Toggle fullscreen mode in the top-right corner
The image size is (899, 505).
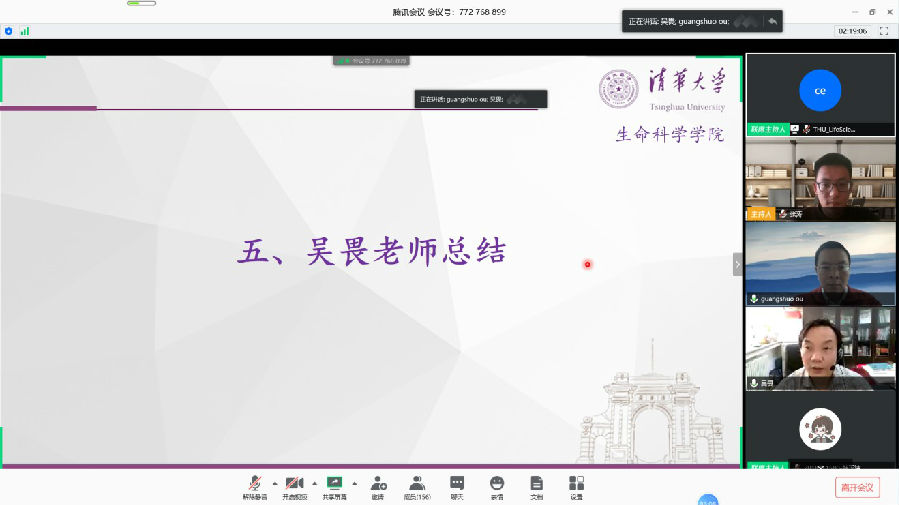pos(883,31)
